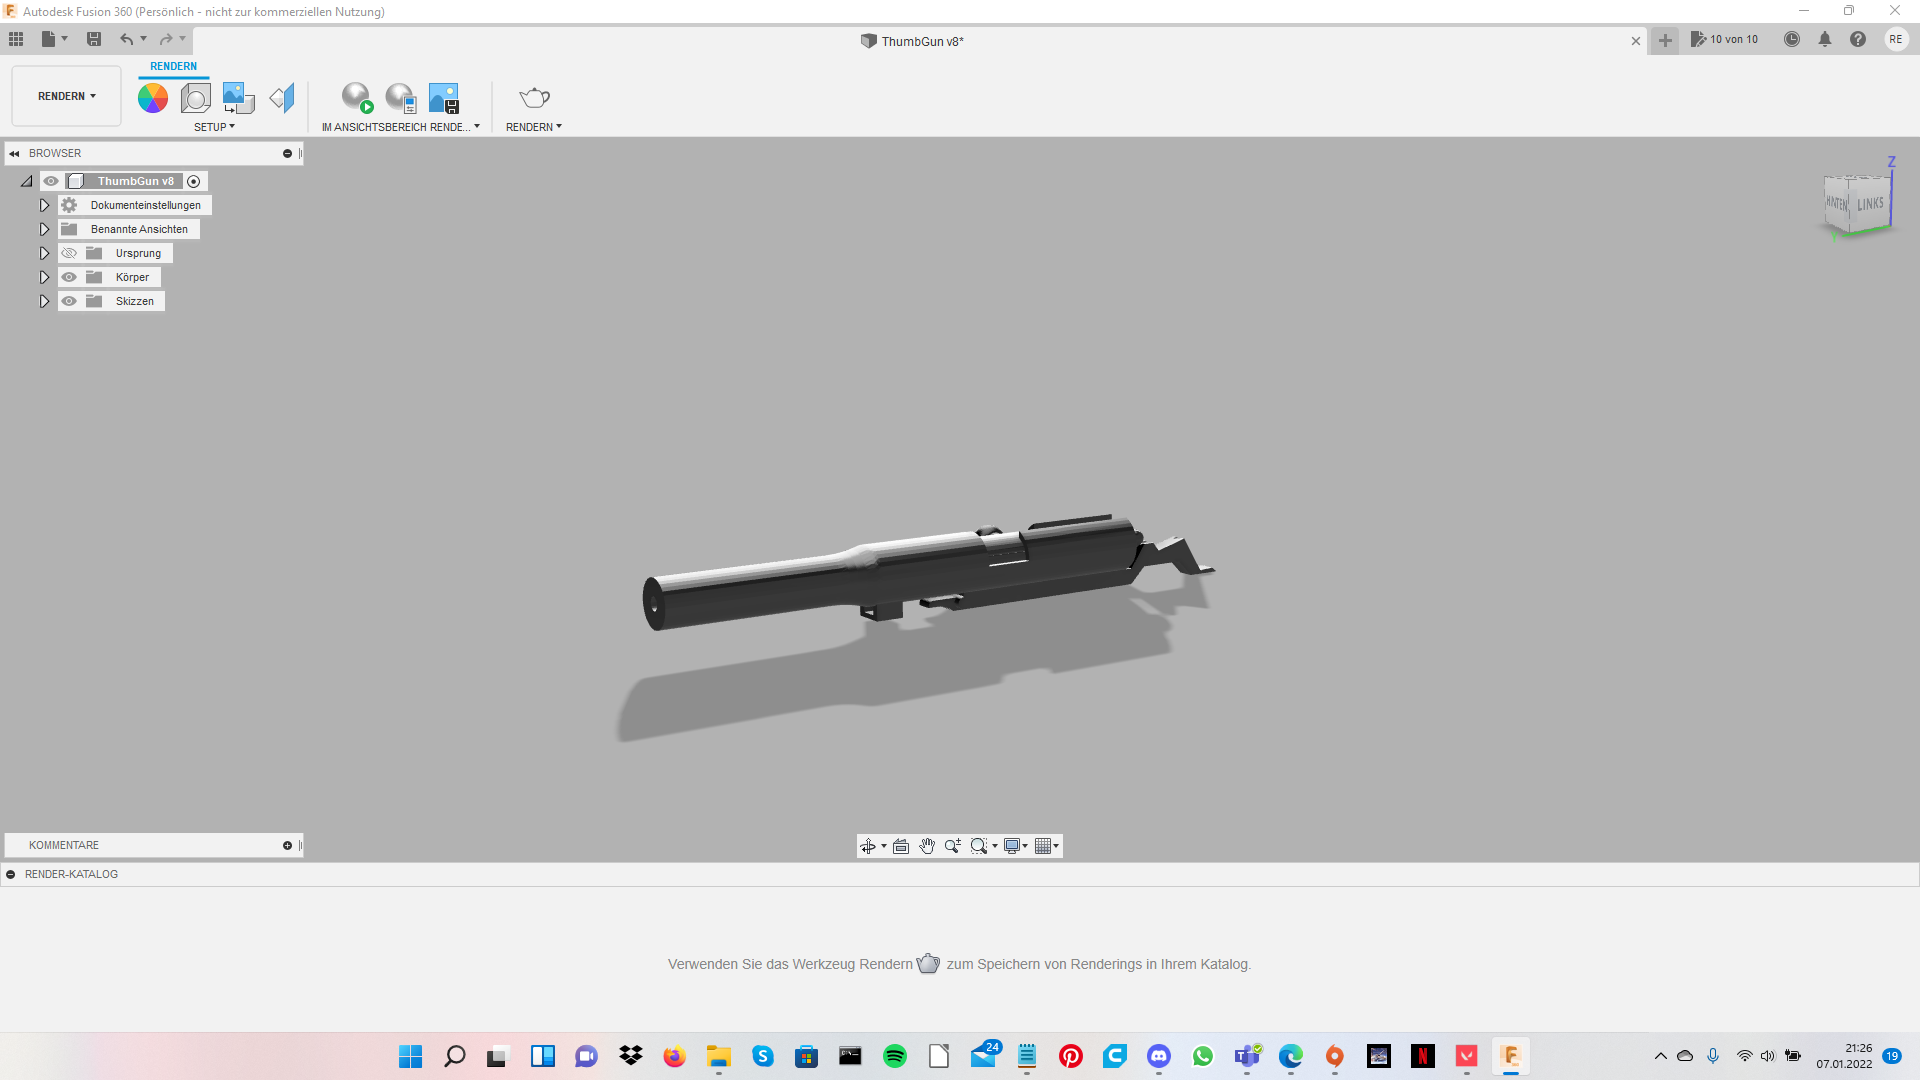Screen dimensions: 1920x1080
Task: Open Fit zoom window tool
Action: [x=979, y=846]
